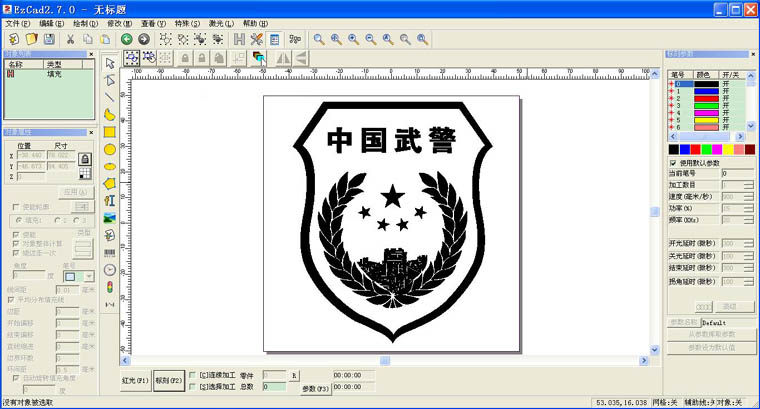This screenshot has height=409, width=760.
Task: Click the R reset count button
Action: (294, 376)
